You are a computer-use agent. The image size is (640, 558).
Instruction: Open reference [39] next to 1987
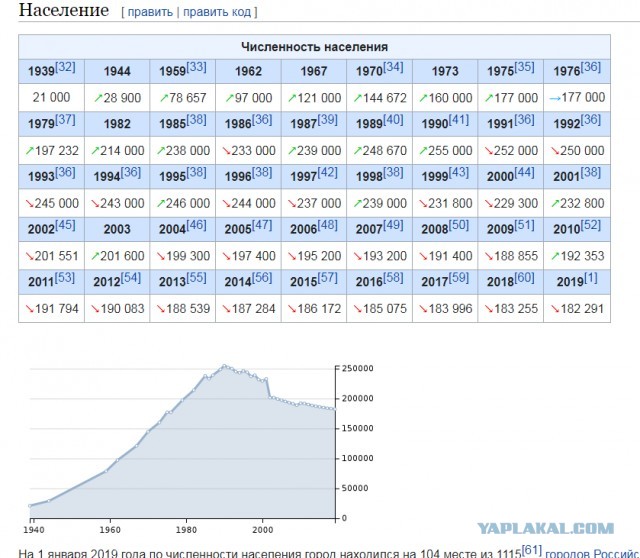pyautogui.click(x=327, y=120)
